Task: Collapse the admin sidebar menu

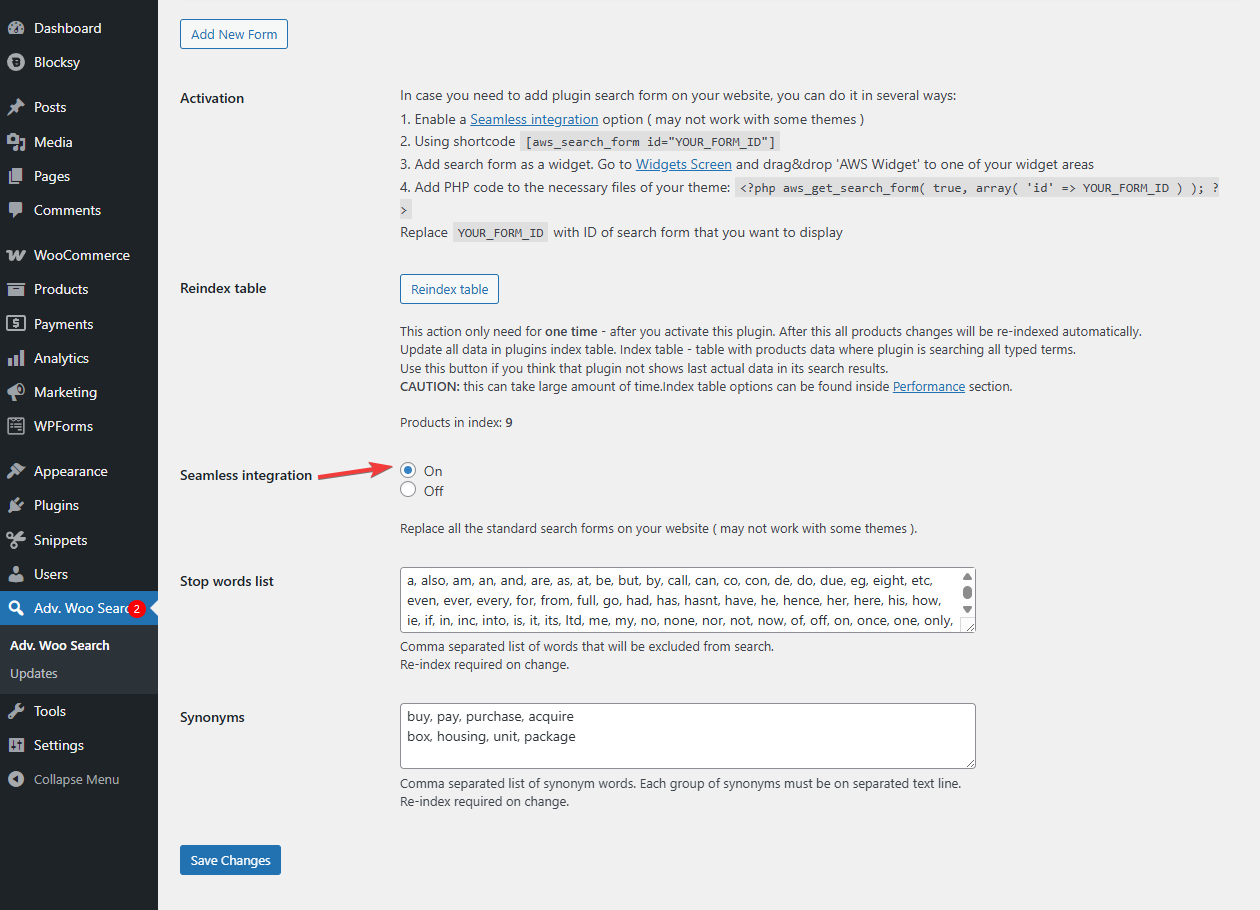Action: (x=75, y=779)
